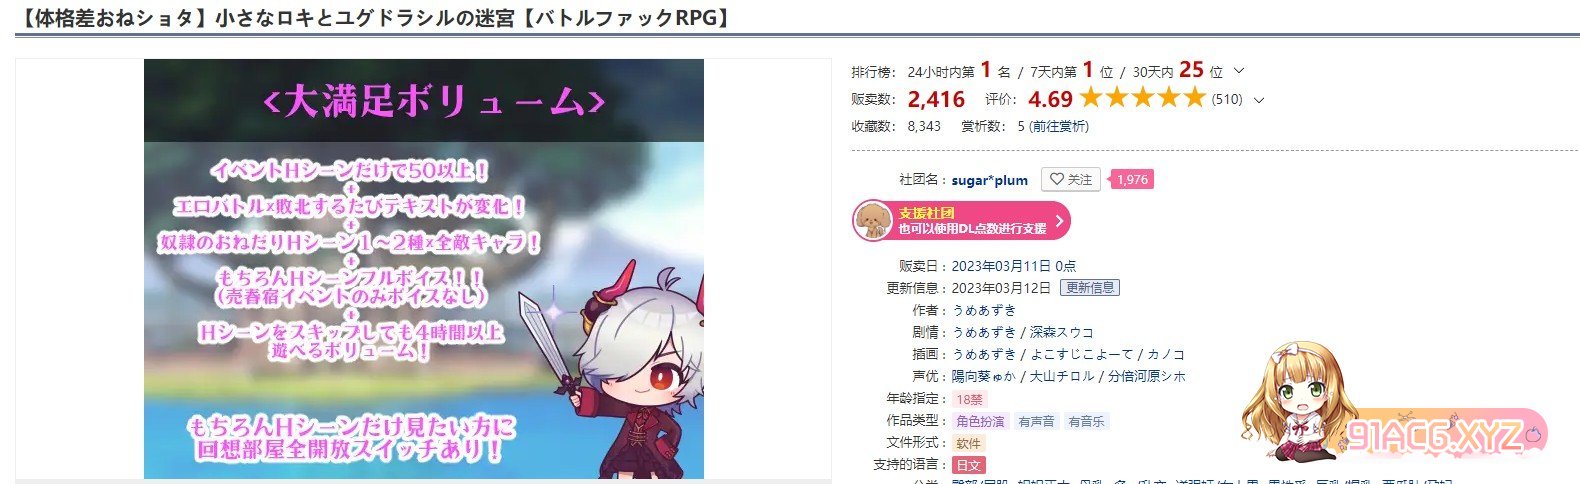The height and width of the screenshot is (484, 1580).
Task: Open the sugar*plum circle page
Action: [989, 180]
